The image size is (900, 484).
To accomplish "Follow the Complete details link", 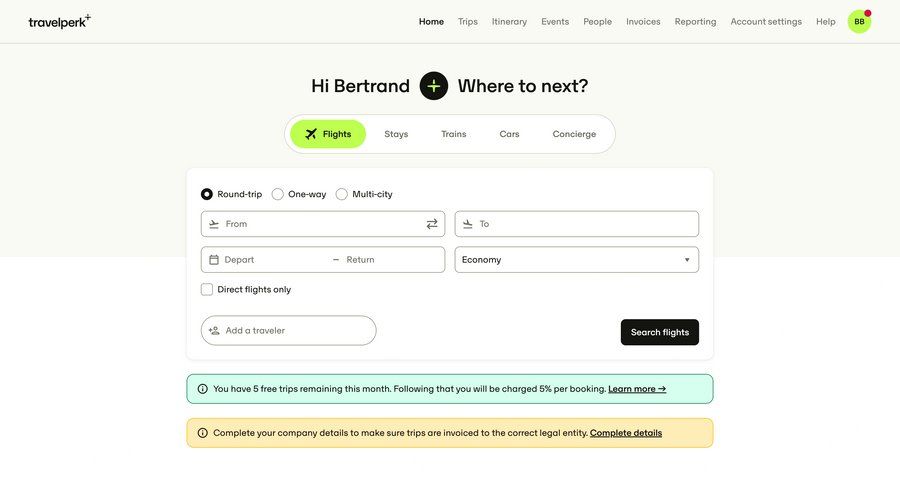I will (x=626, y=433).
